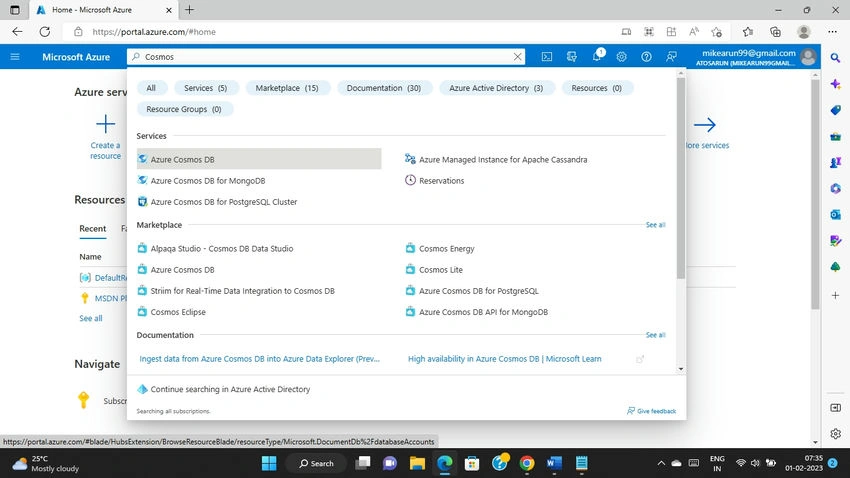Select the Azure Active Directory (3) filter
This screenshot has height=478, width=850.
[496, 88]
